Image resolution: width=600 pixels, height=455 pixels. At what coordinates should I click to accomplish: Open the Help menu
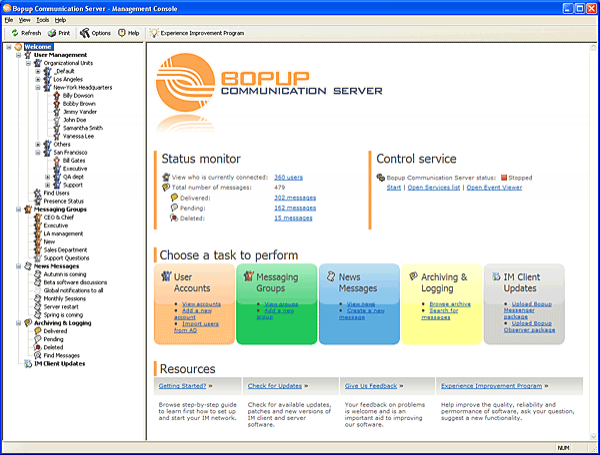[x=60, y=20]
